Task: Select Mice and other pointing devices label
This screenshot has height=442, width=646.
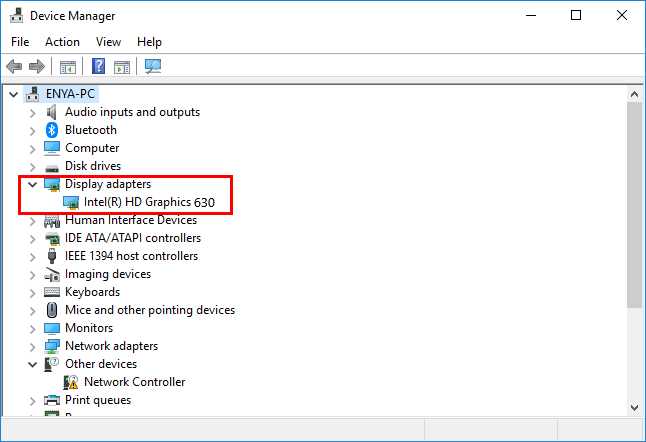Action: (150, 310)
